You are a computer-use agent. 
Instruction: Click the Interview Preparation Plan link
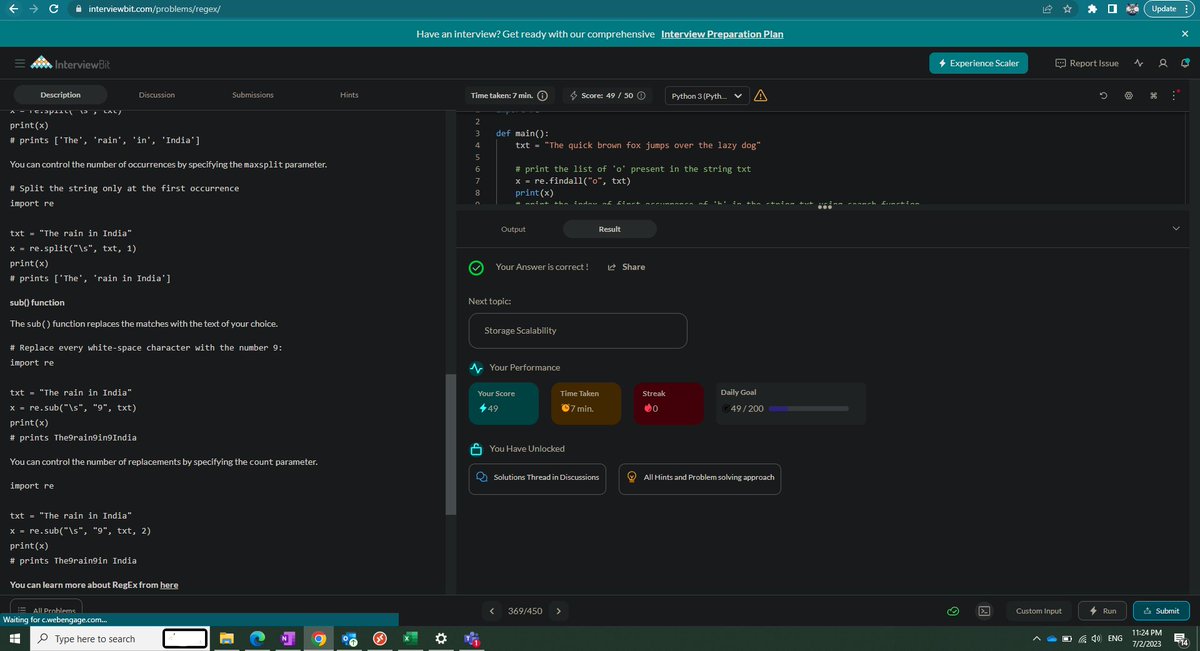click(722, 34)
